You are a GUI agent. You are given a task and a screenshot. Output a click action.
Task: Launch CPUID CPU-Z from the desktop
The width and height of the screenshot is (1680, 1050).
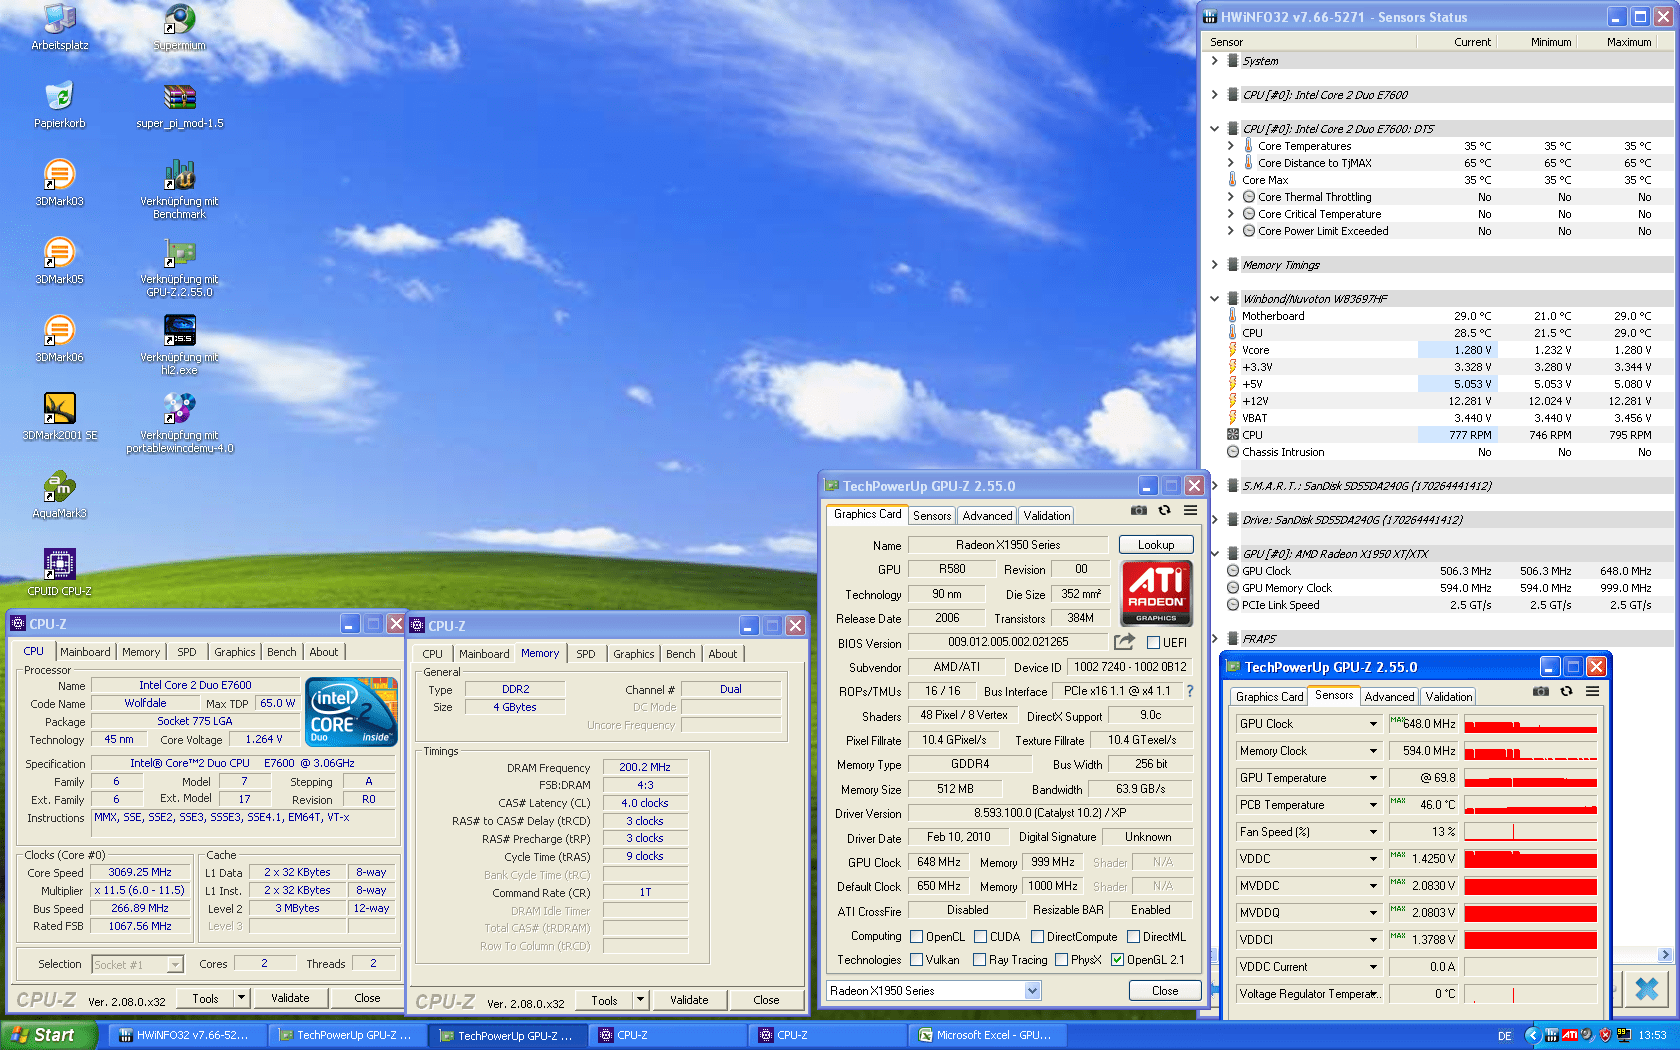point(59,565)
